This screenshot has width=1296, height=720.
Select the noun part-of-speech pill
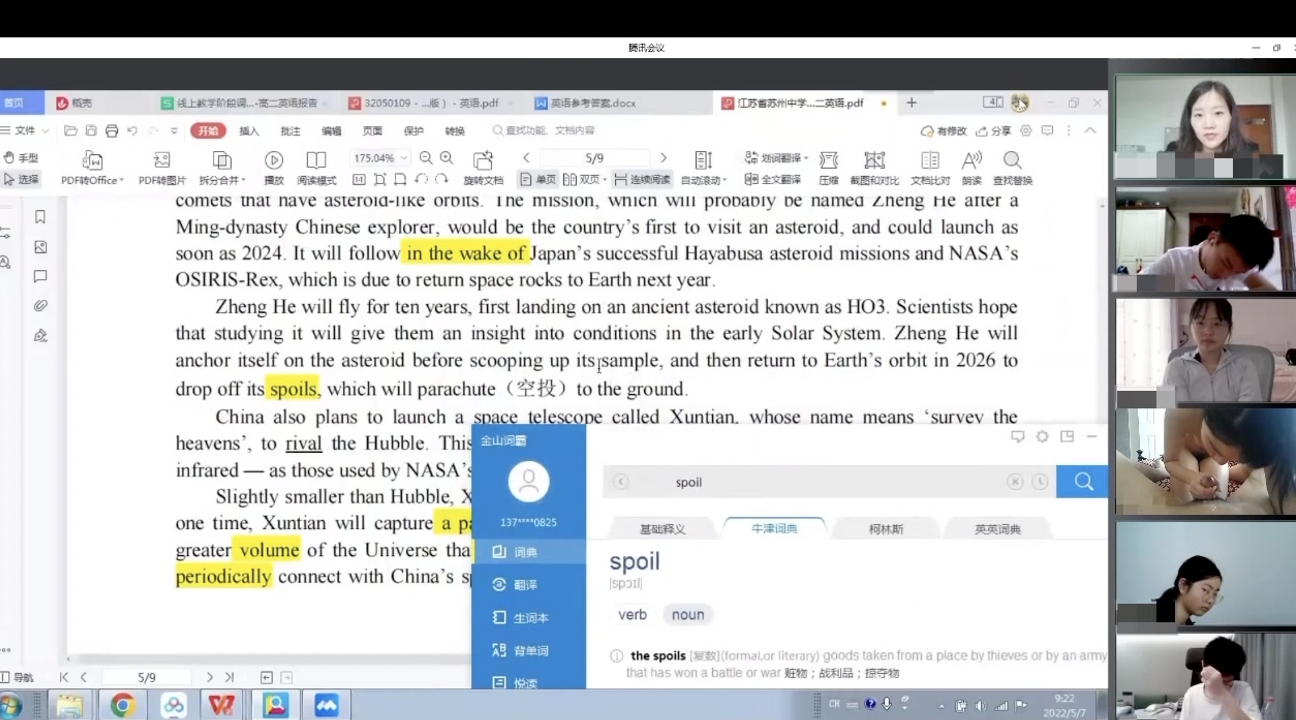(688, 615)
